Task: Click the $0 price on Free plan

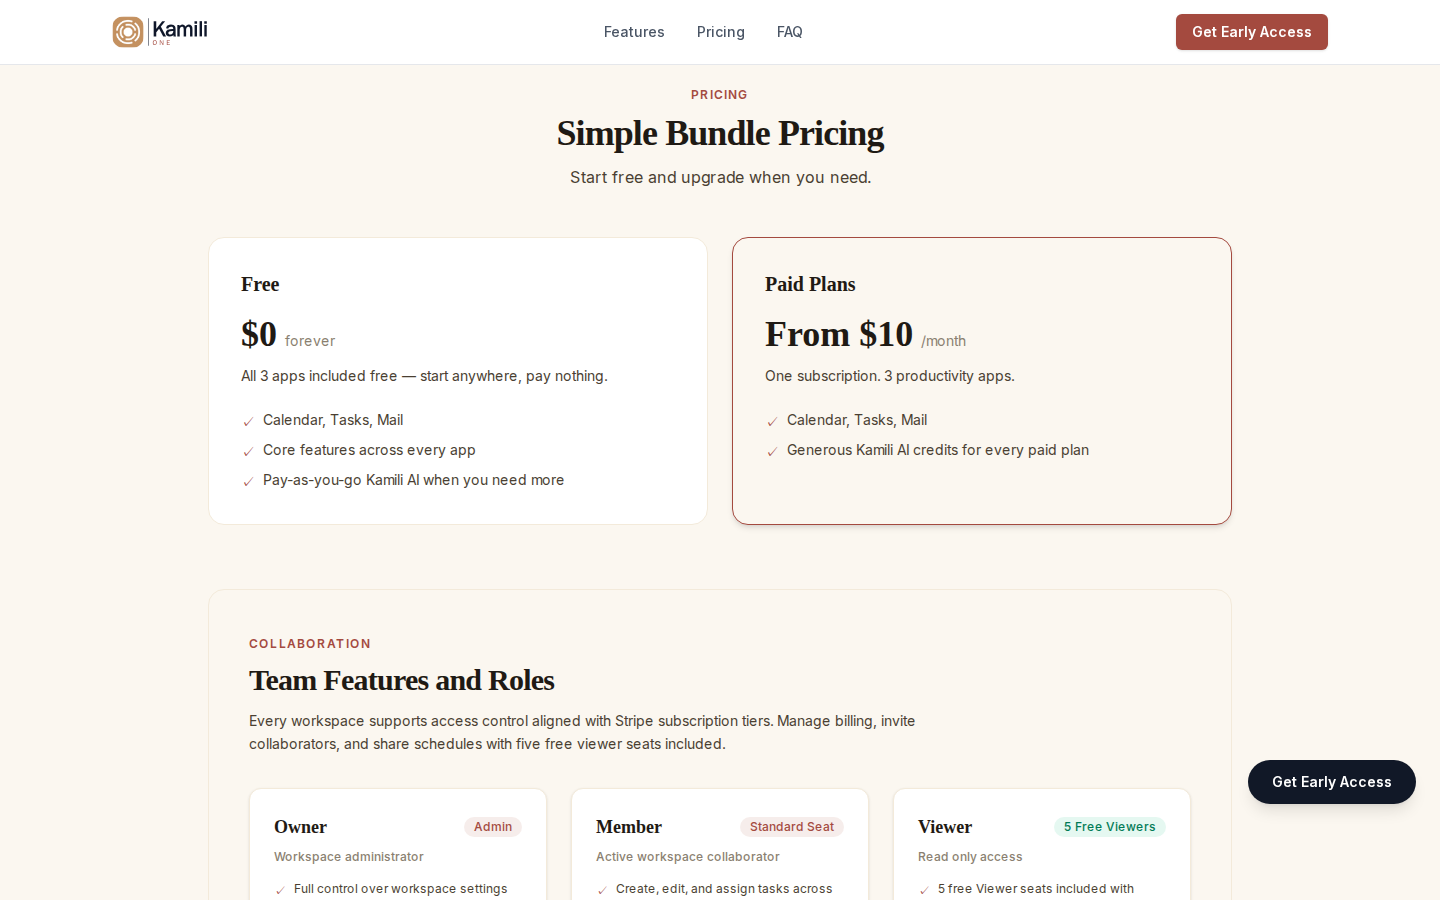Action: coord(259,334)
